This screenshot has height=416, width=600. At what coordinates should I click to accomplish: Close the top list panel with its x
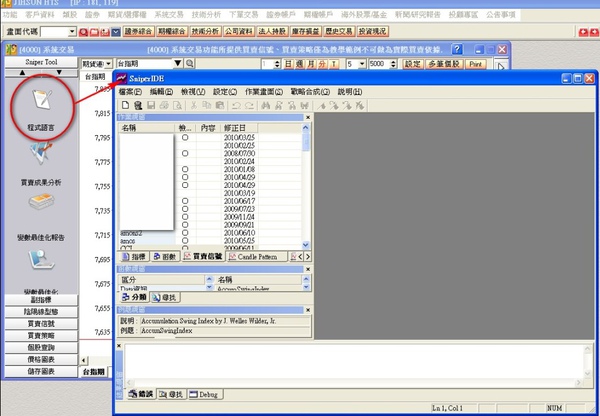[x=308, y=117]
